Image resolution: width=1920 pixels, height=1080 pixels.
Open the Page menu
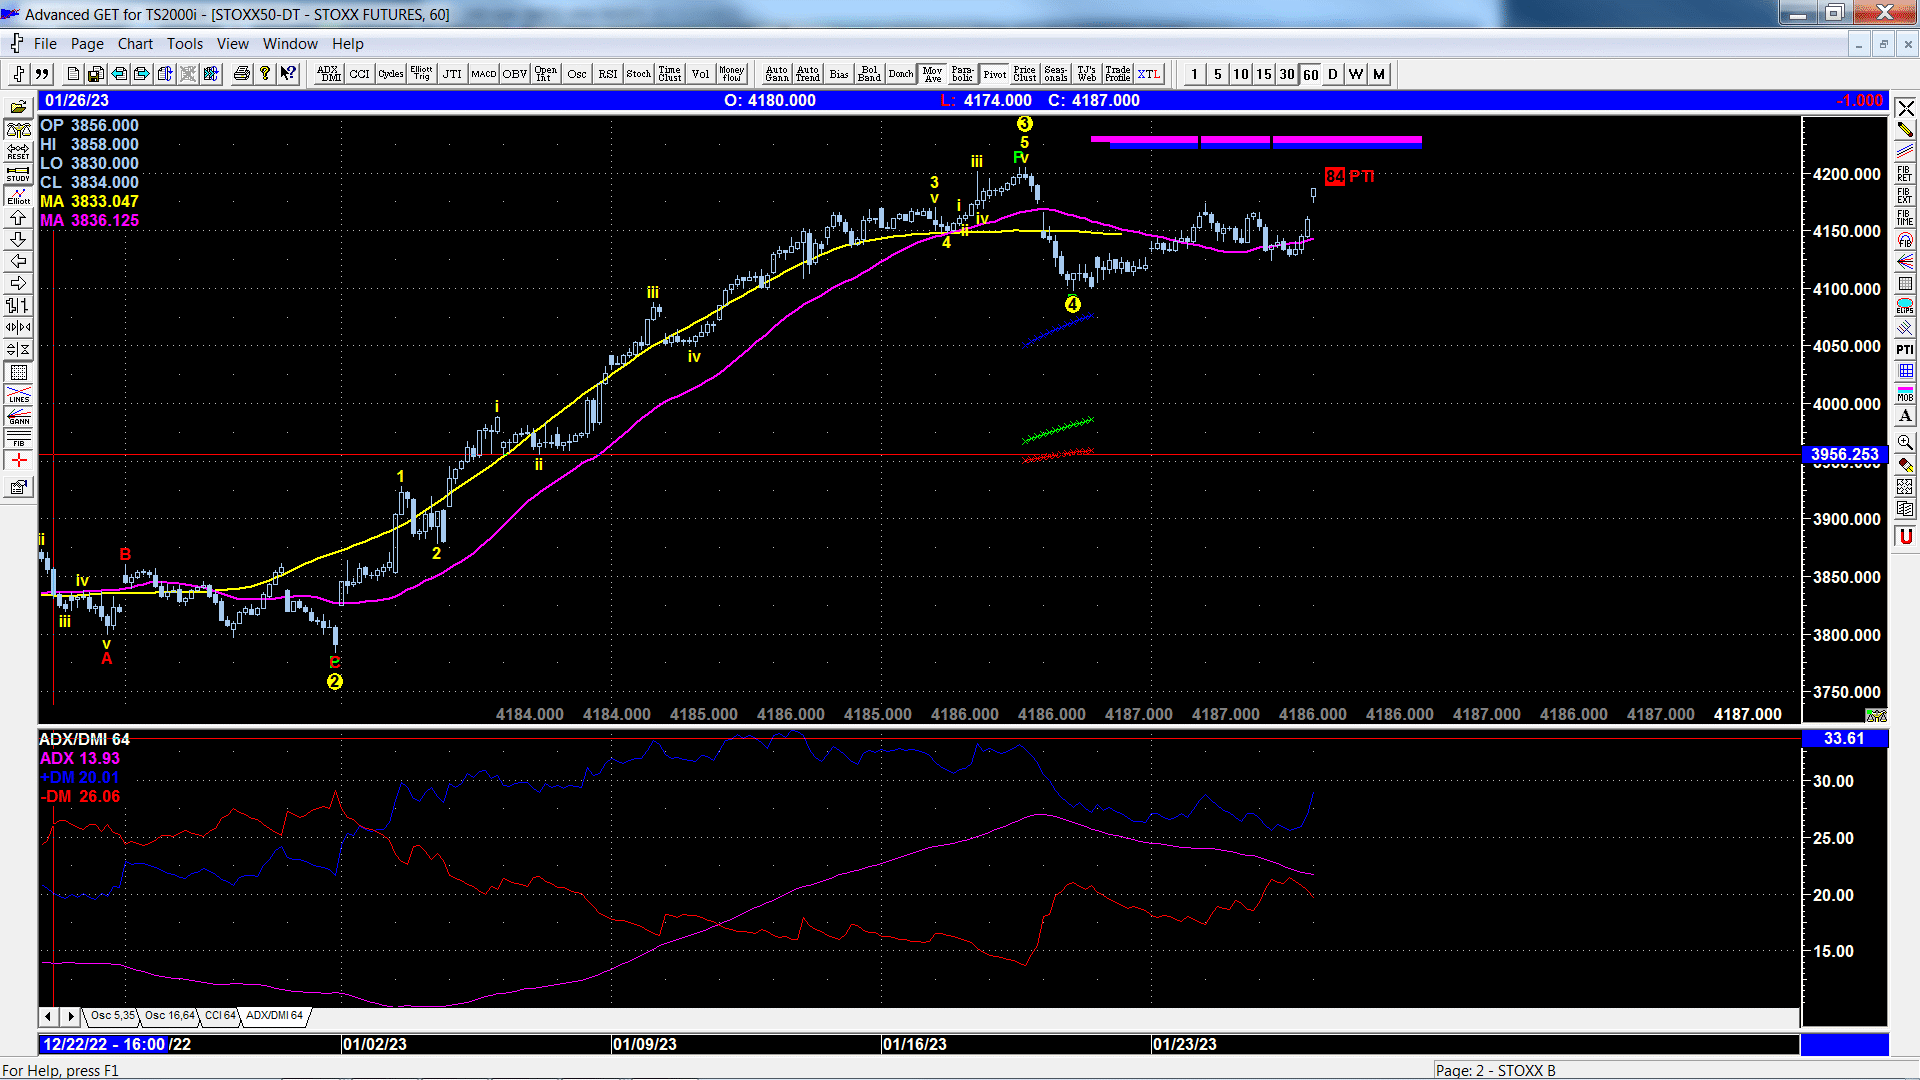(x=87, y=44)
